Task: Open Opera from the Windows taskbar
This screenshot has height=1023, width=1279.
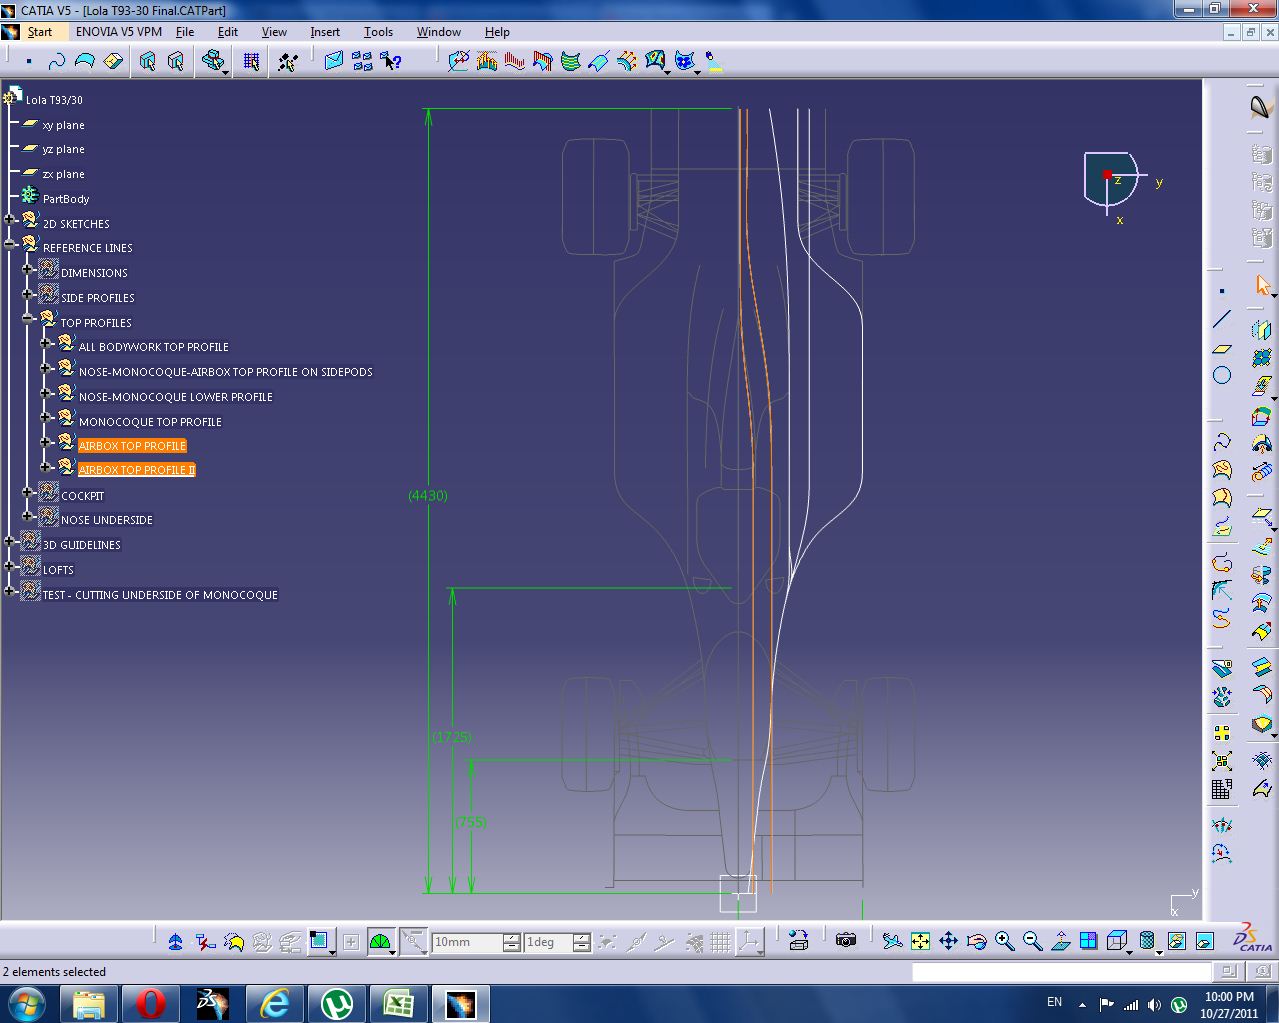Action: point(150,1003)
